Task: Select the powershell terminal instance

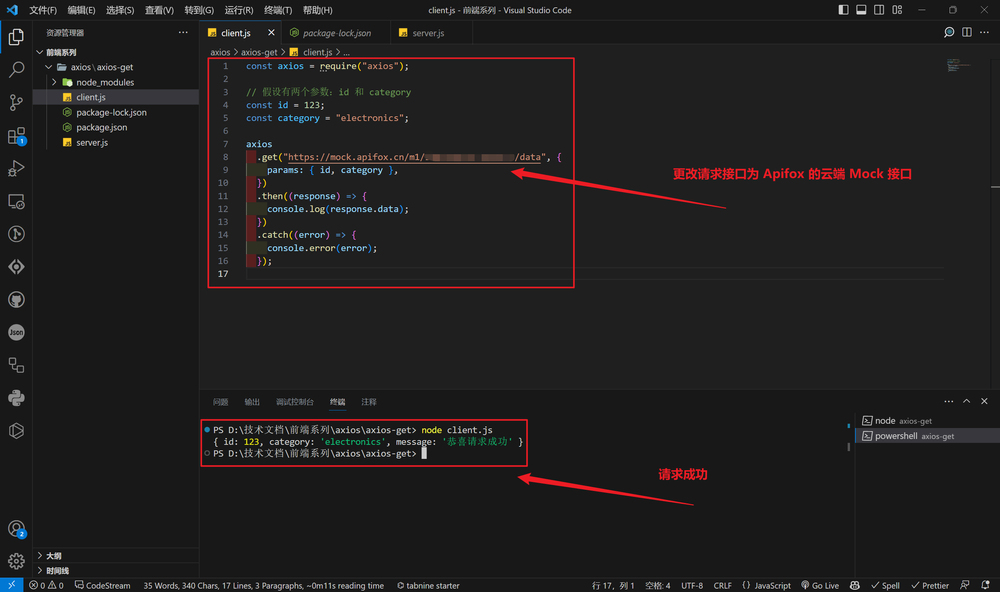Action: point(927,436)
